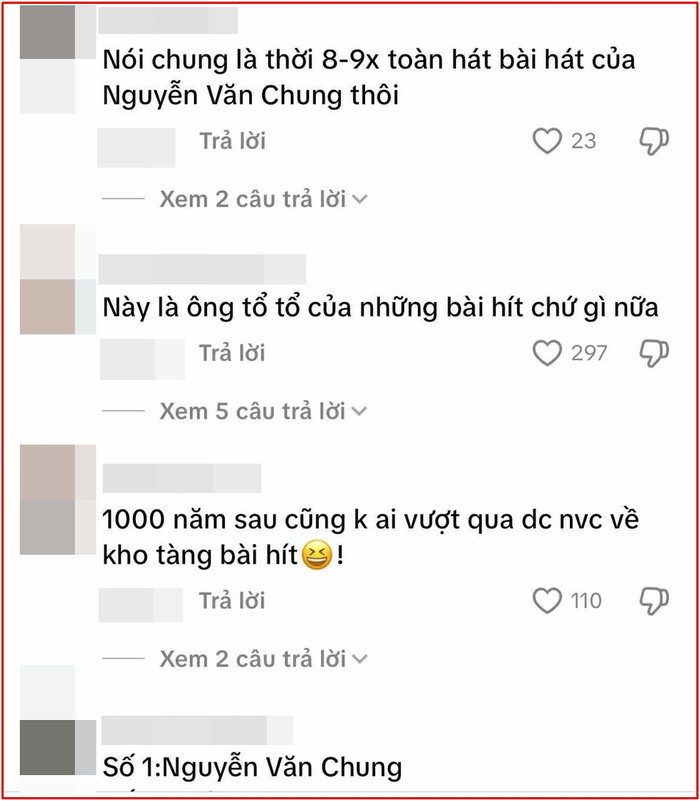700x801 pixels.
Task: Reply to the 'ông tổ tổ' comment
Action: pyautogui.click(x=232, y=353)
